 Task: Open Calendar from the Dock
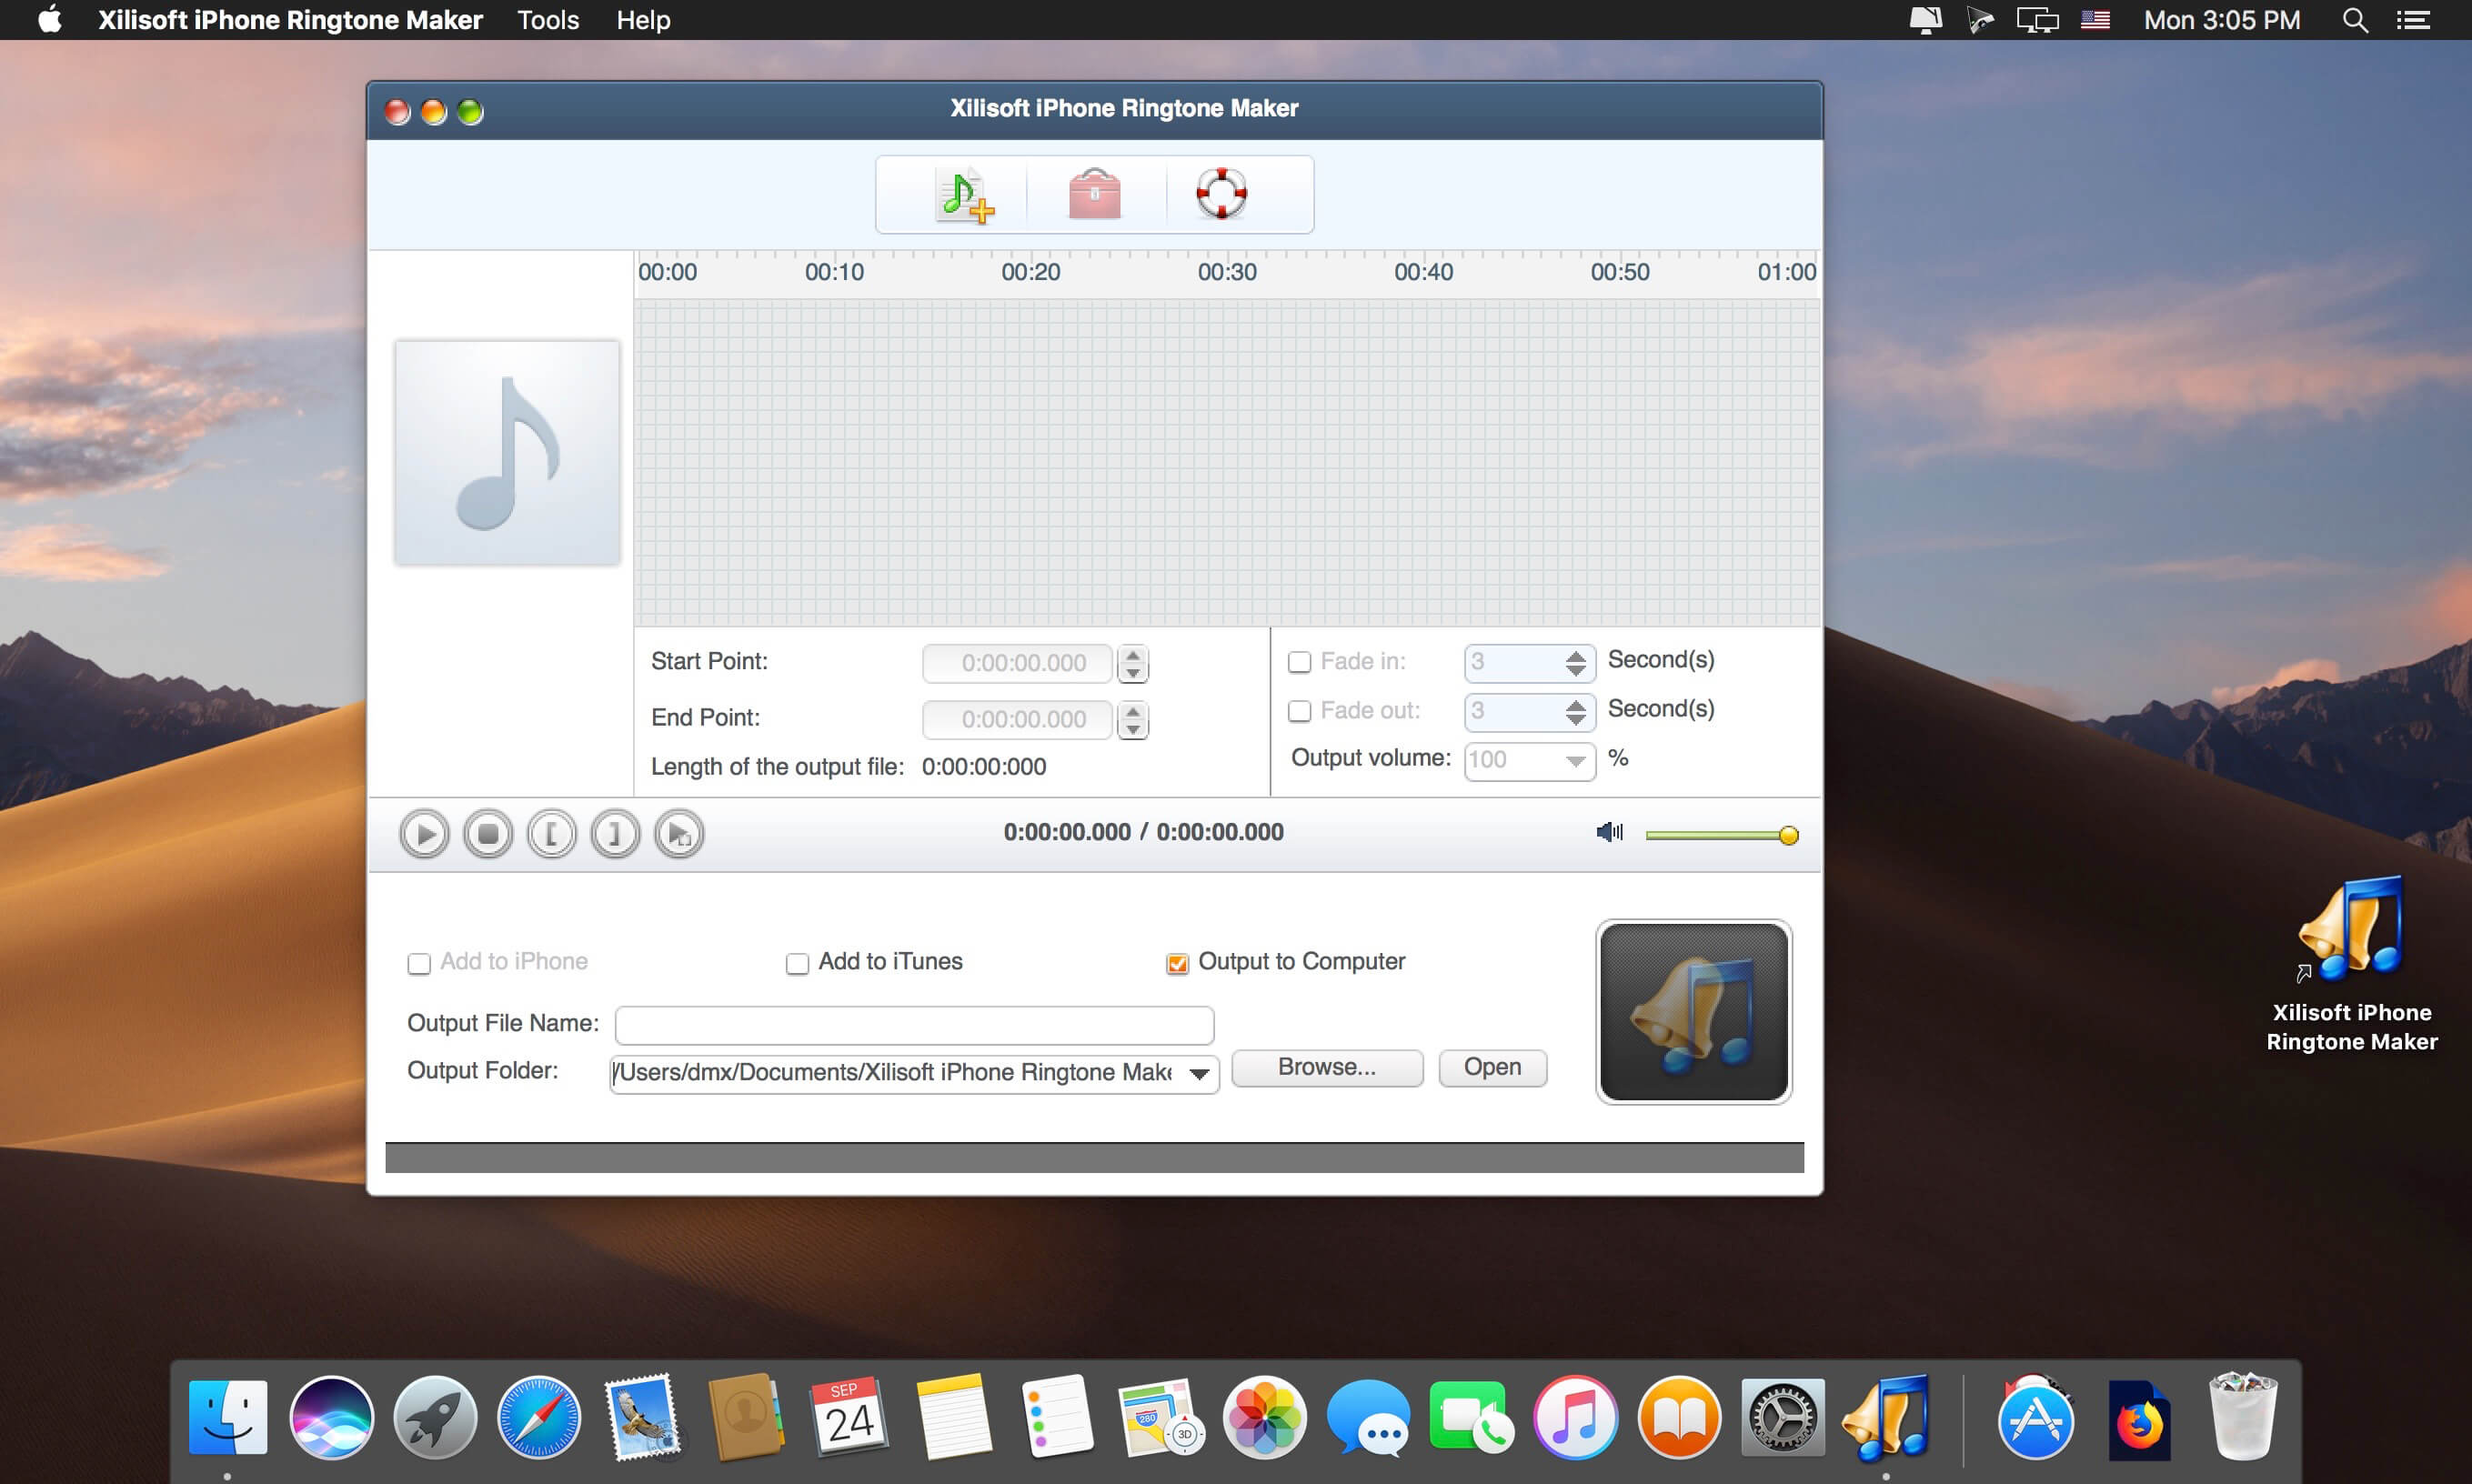click(849, 1418)
